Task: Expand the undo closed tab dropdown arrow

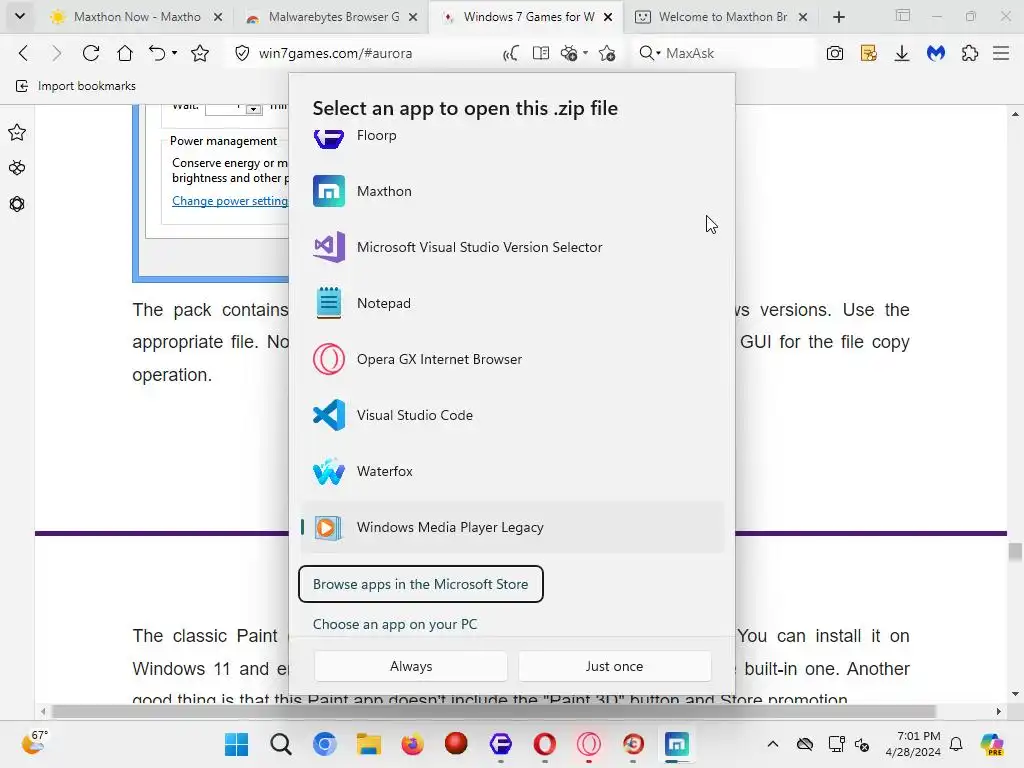Action: click(x=174, y=53)
